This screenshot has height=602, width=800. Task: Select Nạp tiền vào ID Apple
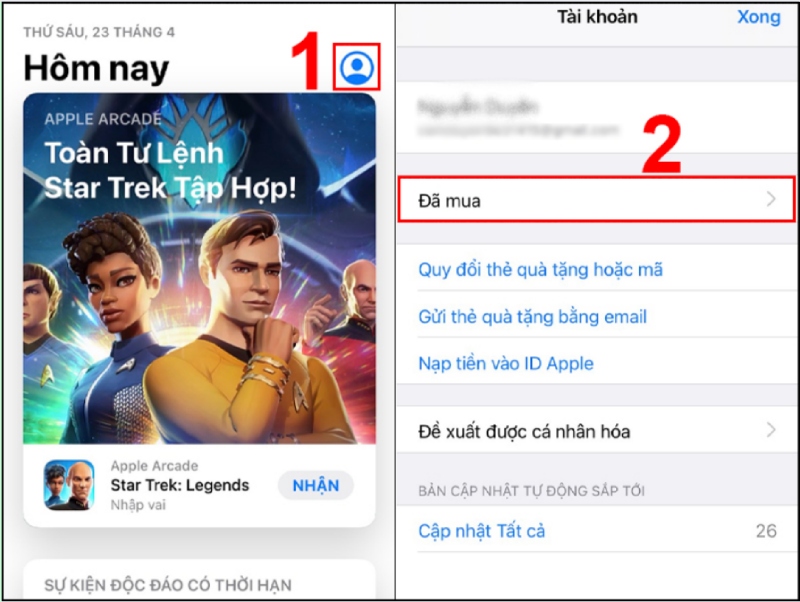(506, 363)
